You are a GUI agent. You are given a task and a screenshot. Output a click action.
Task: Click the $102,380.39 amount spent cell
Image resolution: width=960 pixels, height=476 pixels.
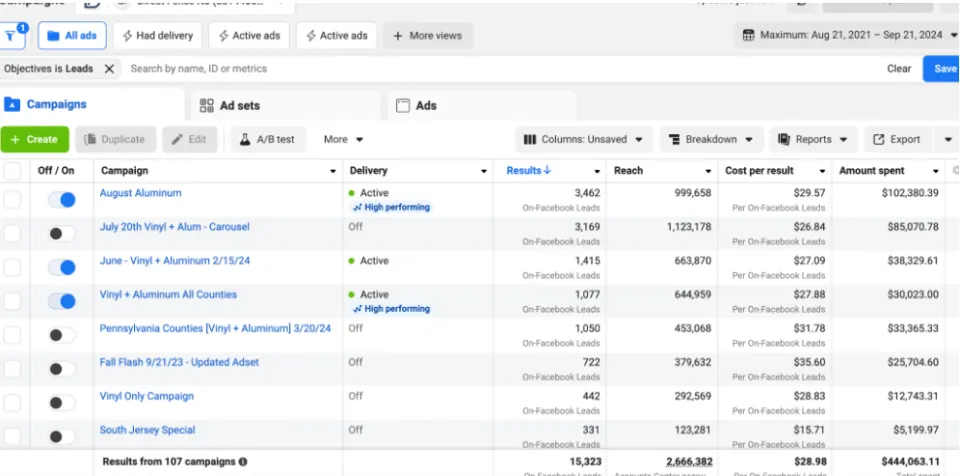[x=910, y=193]
